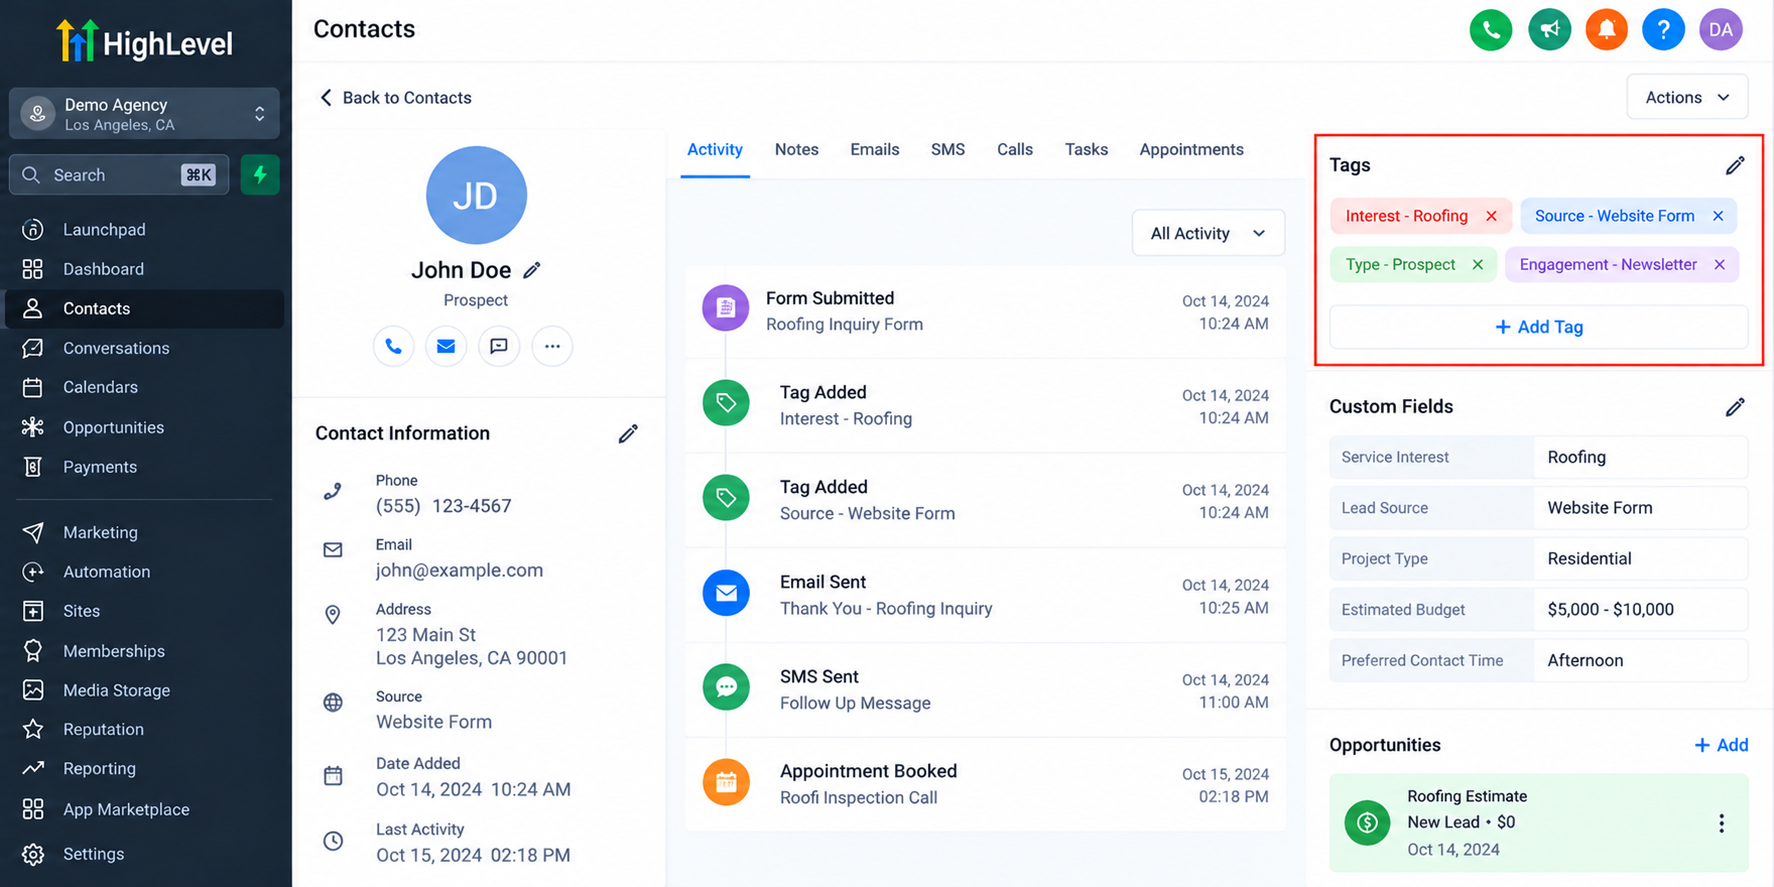
Task: Send email via envelope icon under John Doe
Action: [x=446, y=346]
